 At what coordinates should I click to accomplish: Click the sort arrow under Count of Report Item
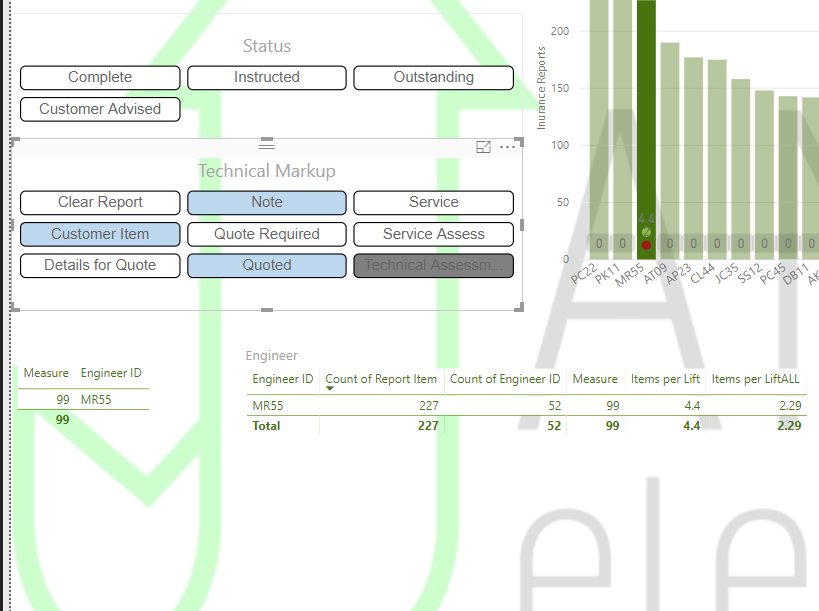tap(330, 389)
